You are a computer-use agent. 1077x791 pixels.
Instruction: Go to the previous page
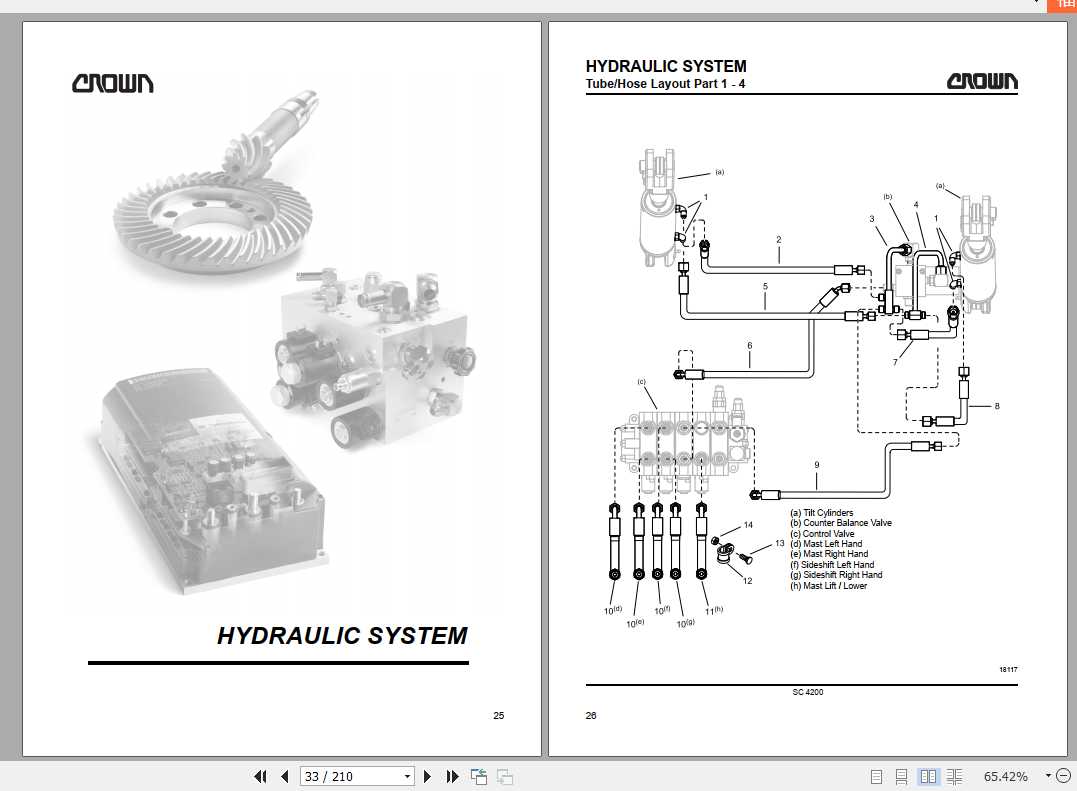click(x=284, y=777)
